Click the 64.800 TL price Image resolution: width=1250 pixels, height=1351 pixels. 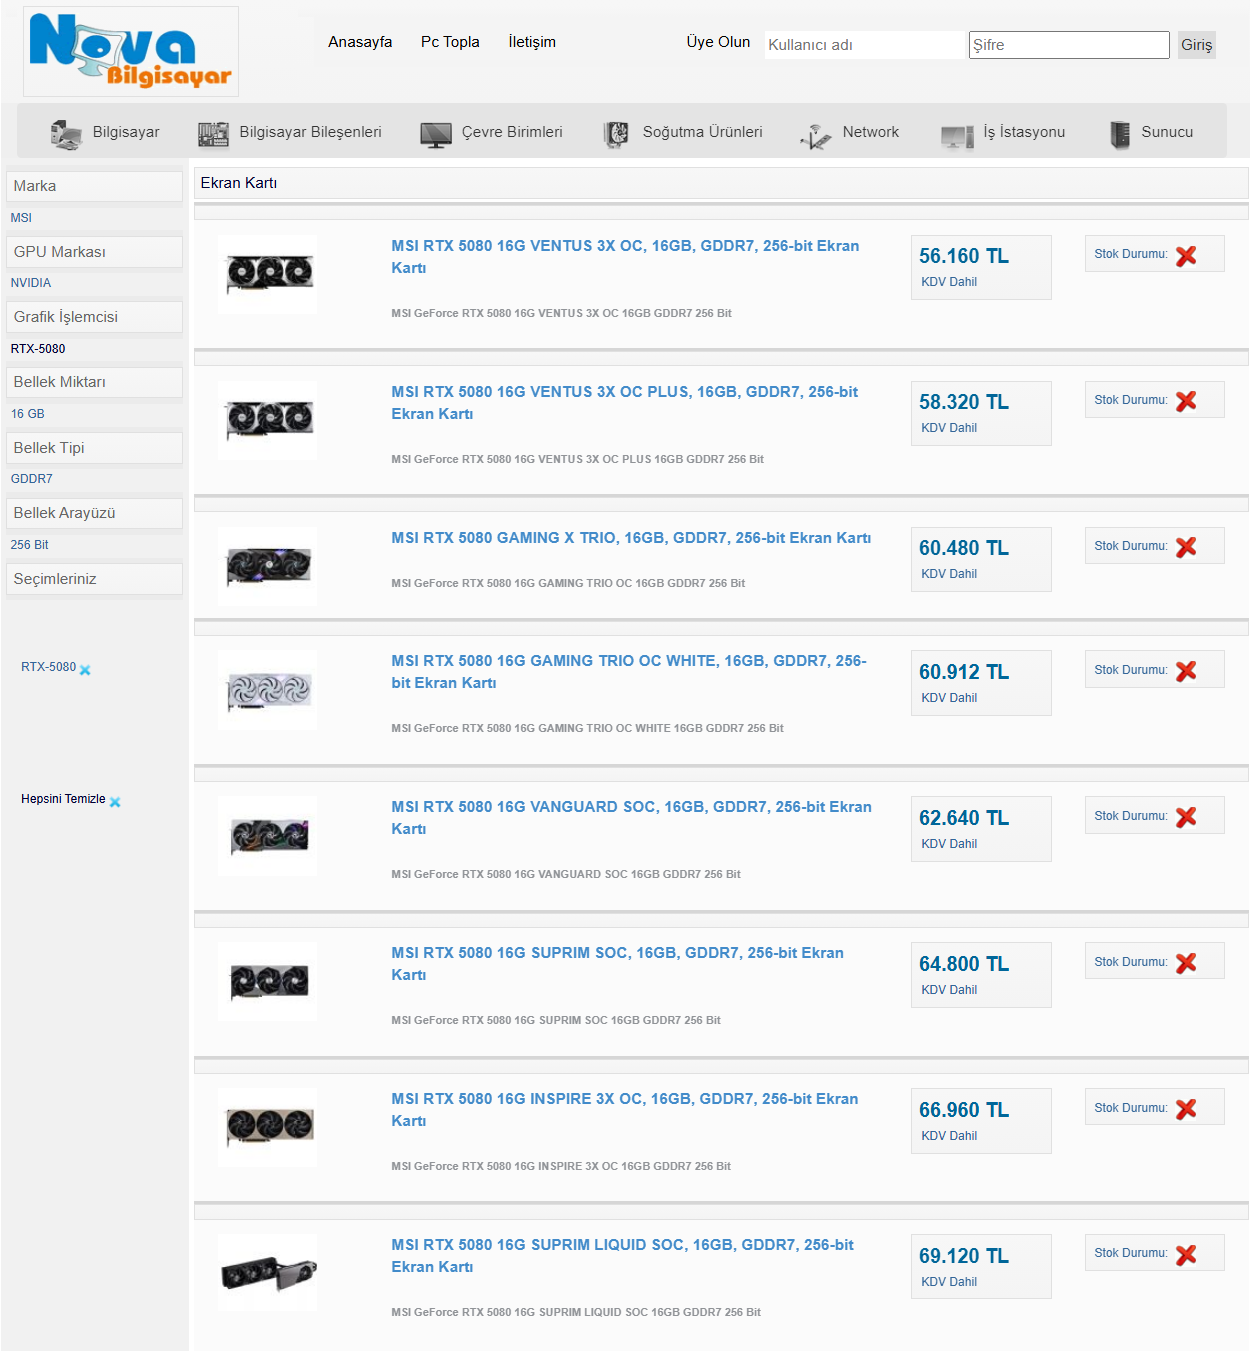tap(964, 964)
